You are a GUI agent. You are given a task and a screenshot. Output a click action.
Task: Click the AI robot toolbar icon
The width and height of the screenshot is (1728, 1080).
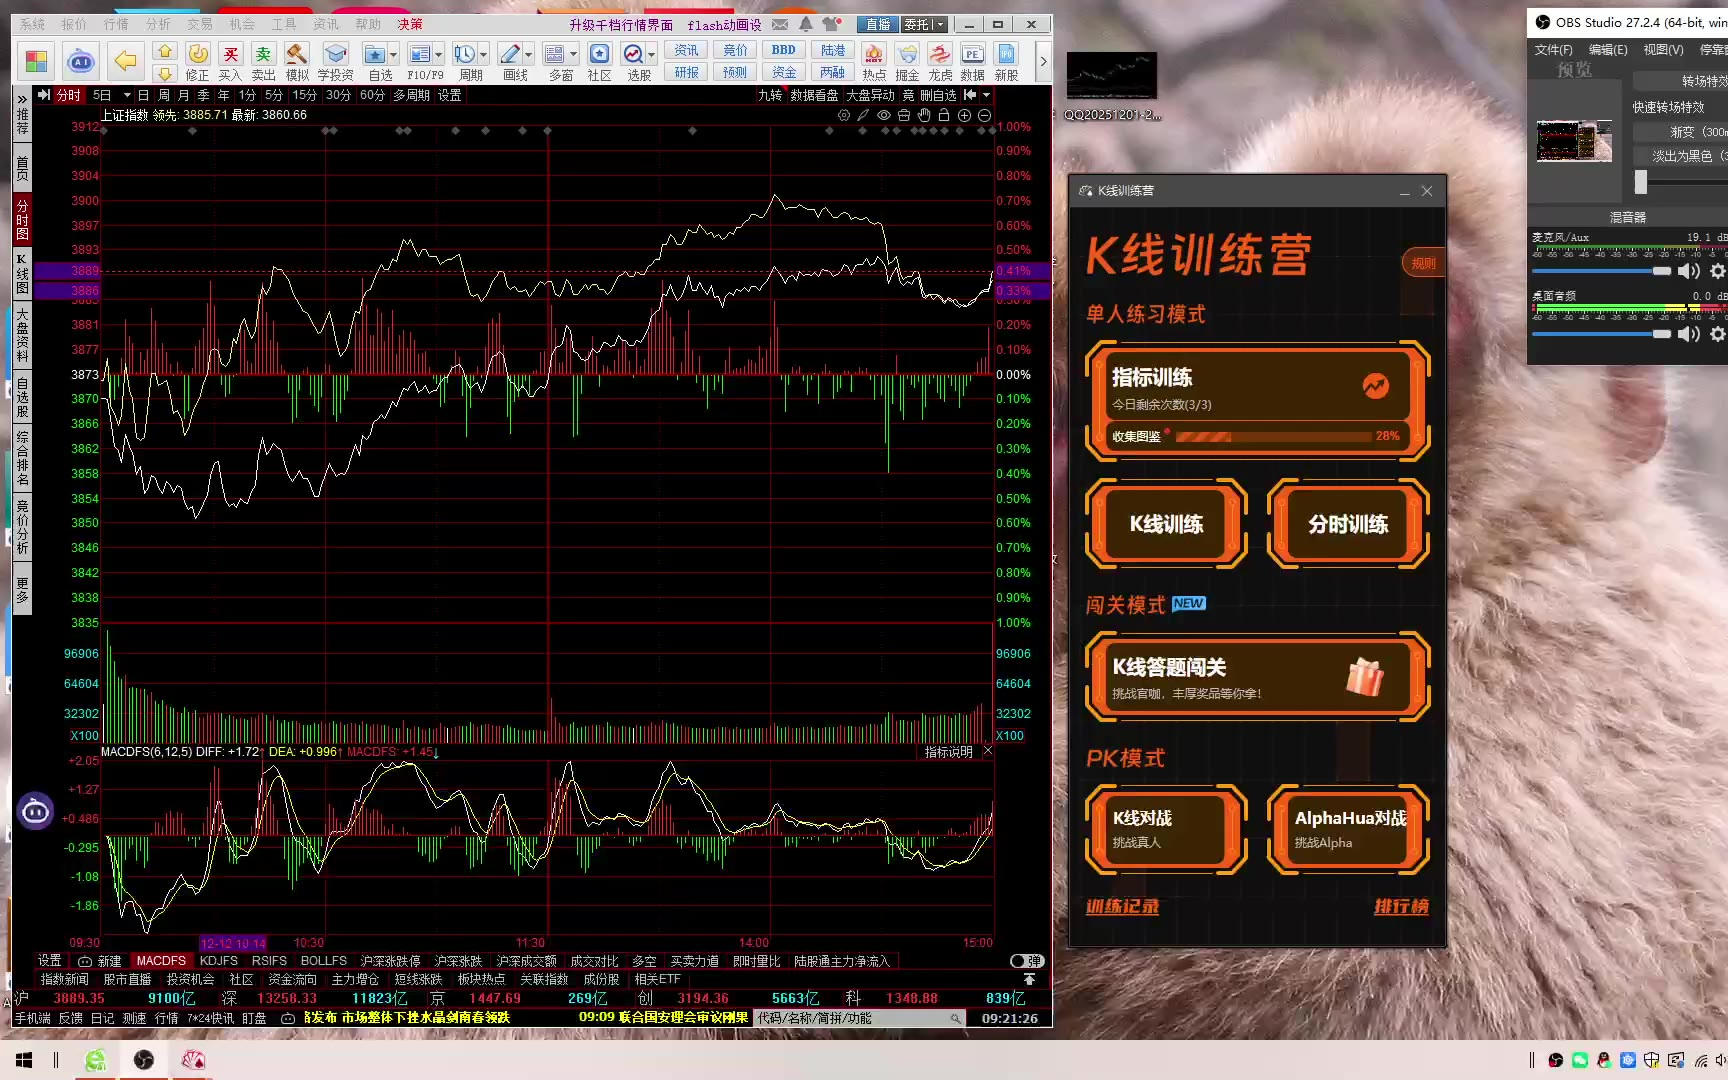point(81,62)
